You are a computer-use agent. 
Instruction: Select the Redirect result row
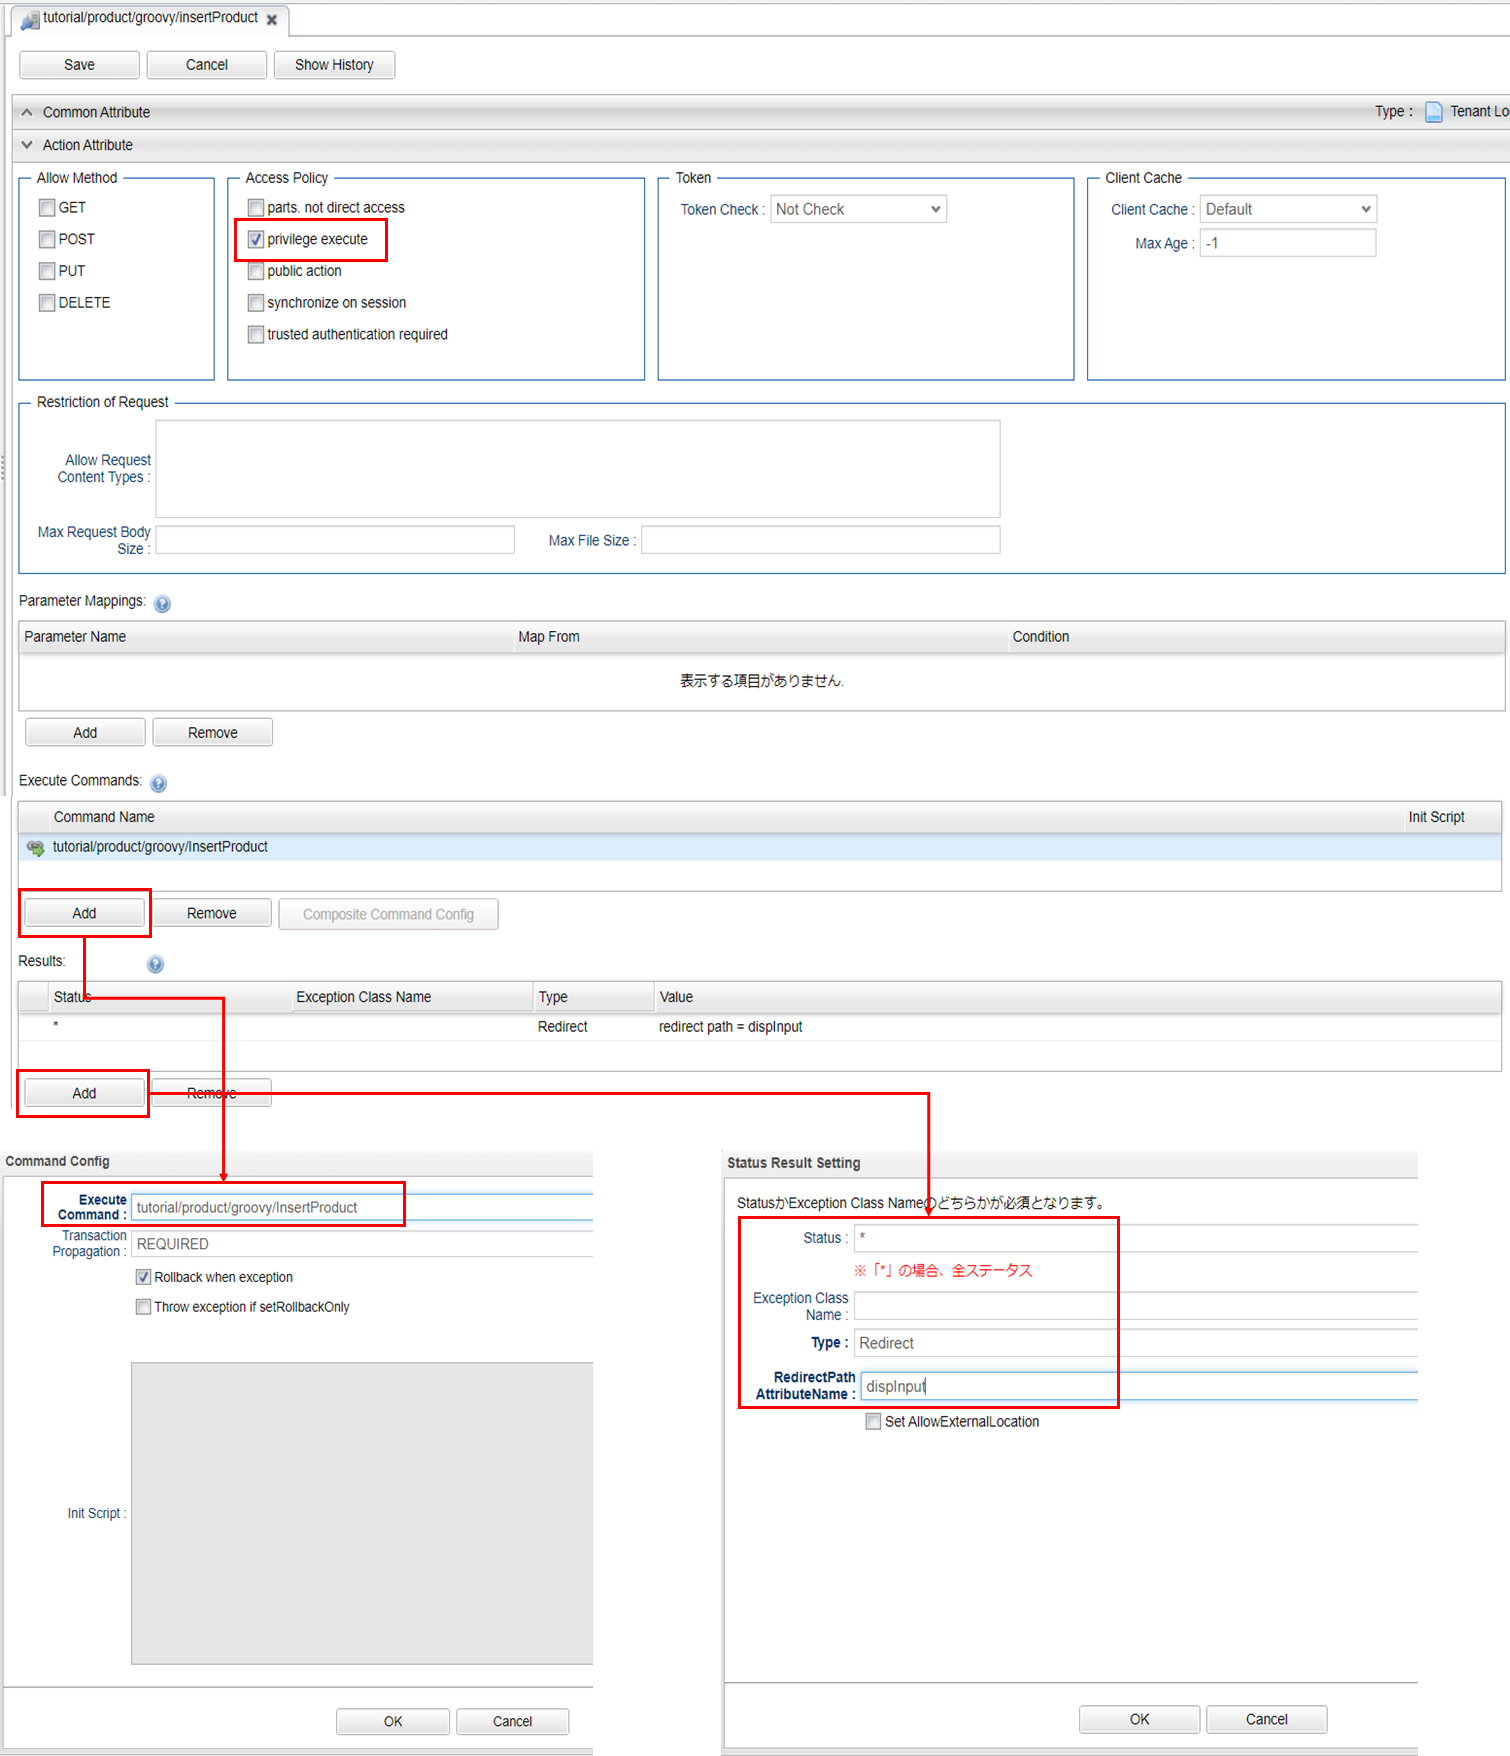click(x=760, y=1027)
